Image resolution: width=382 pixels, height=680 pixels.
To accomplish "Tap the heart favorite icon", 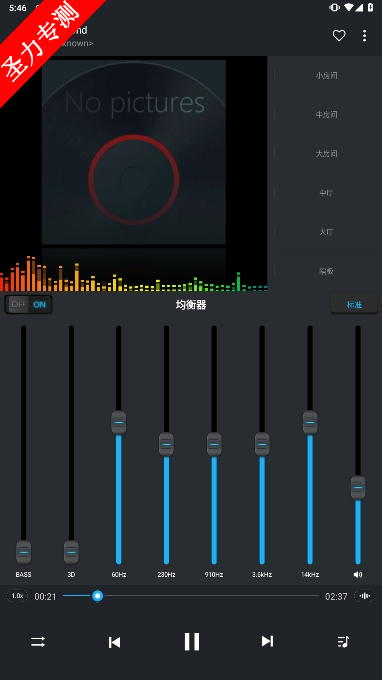I will tap(339, 36).
